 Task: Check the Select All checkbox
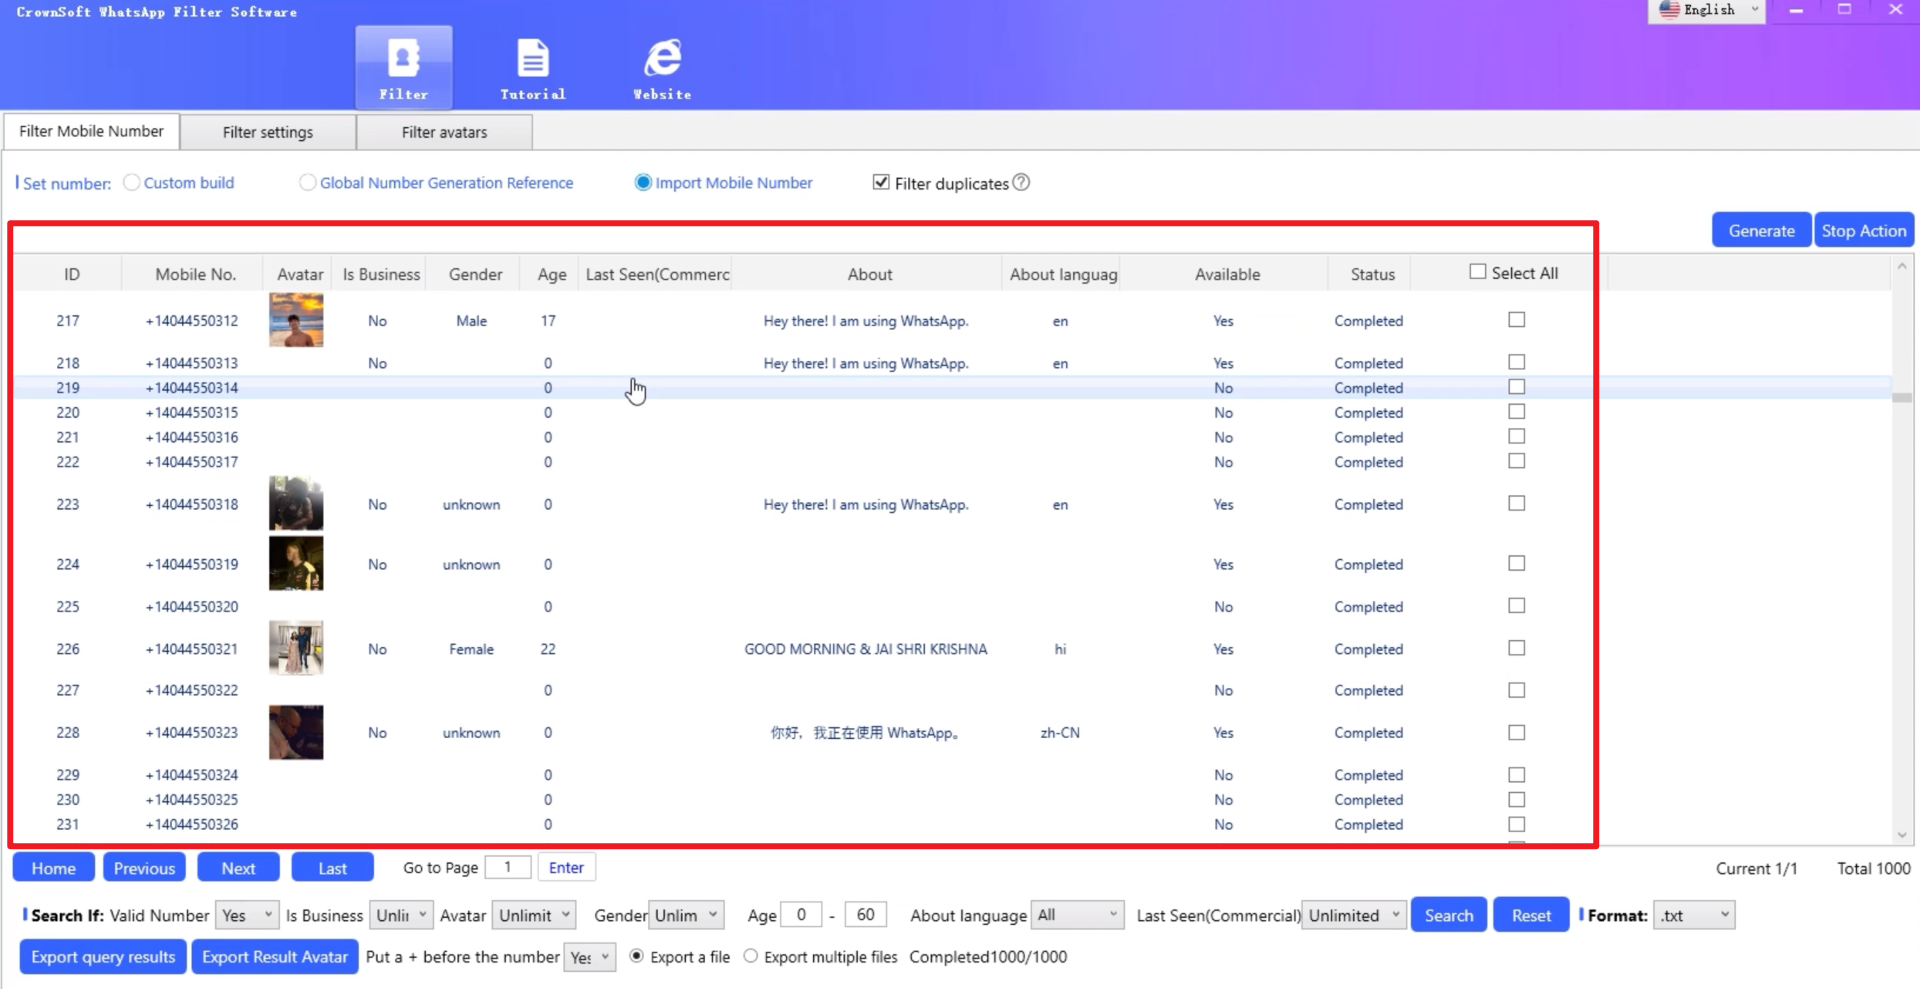pyautogui.click(x=1477, y=272)
